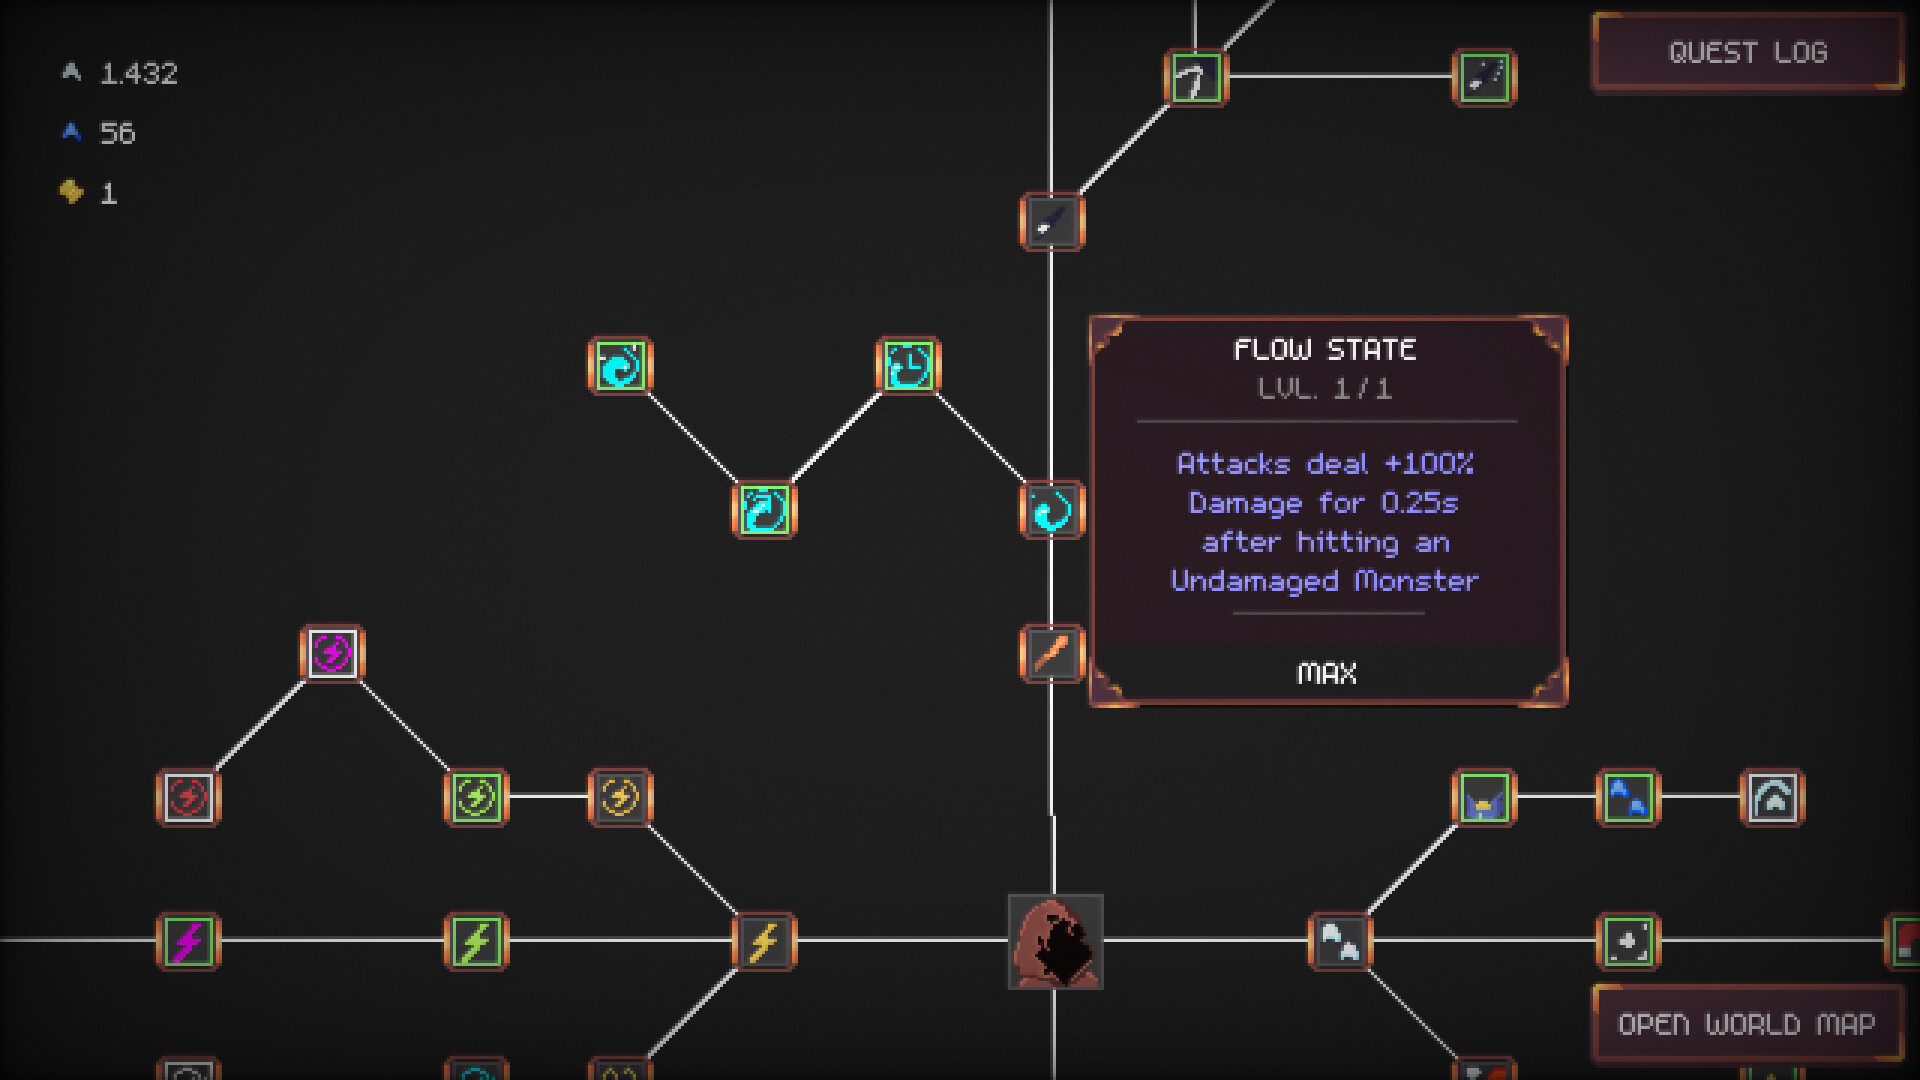The image size is (1920, 1080).
Task: Click the magenta lightning bolt node
Action: pyautogui.click(x=188, y=941)
